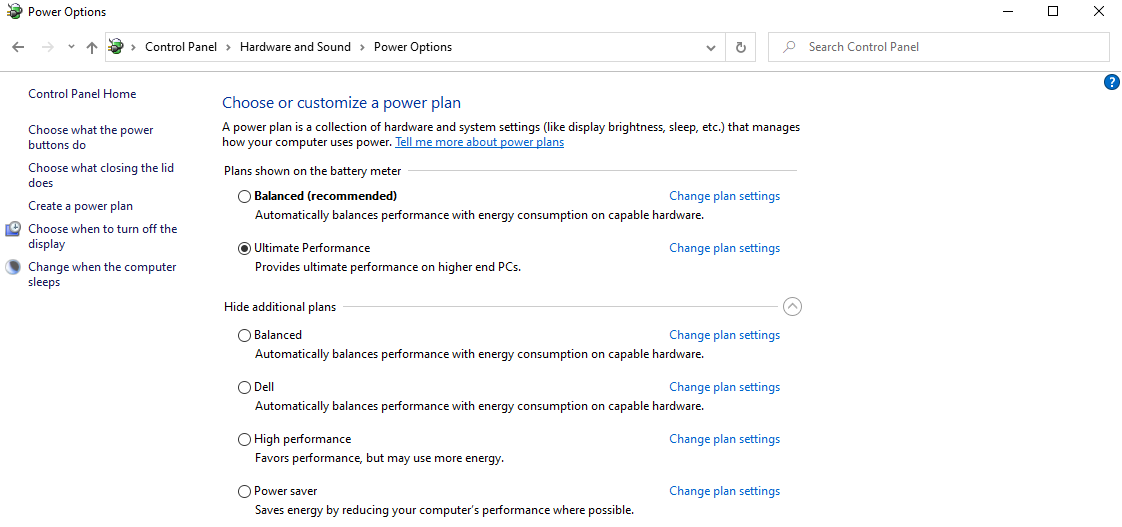Click the Power Options title bar icon
The height and width of the screenshot is (527, 1122).
(14, 11)
